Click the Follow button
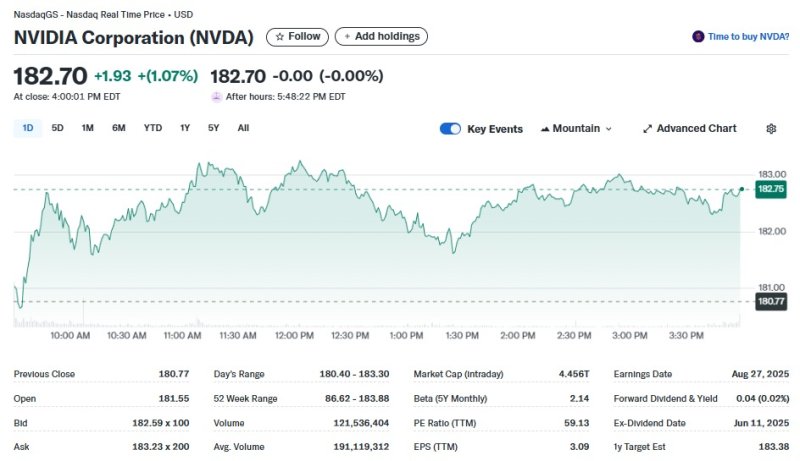This screenshot has width=800, height=461. (x=297, y=36)
